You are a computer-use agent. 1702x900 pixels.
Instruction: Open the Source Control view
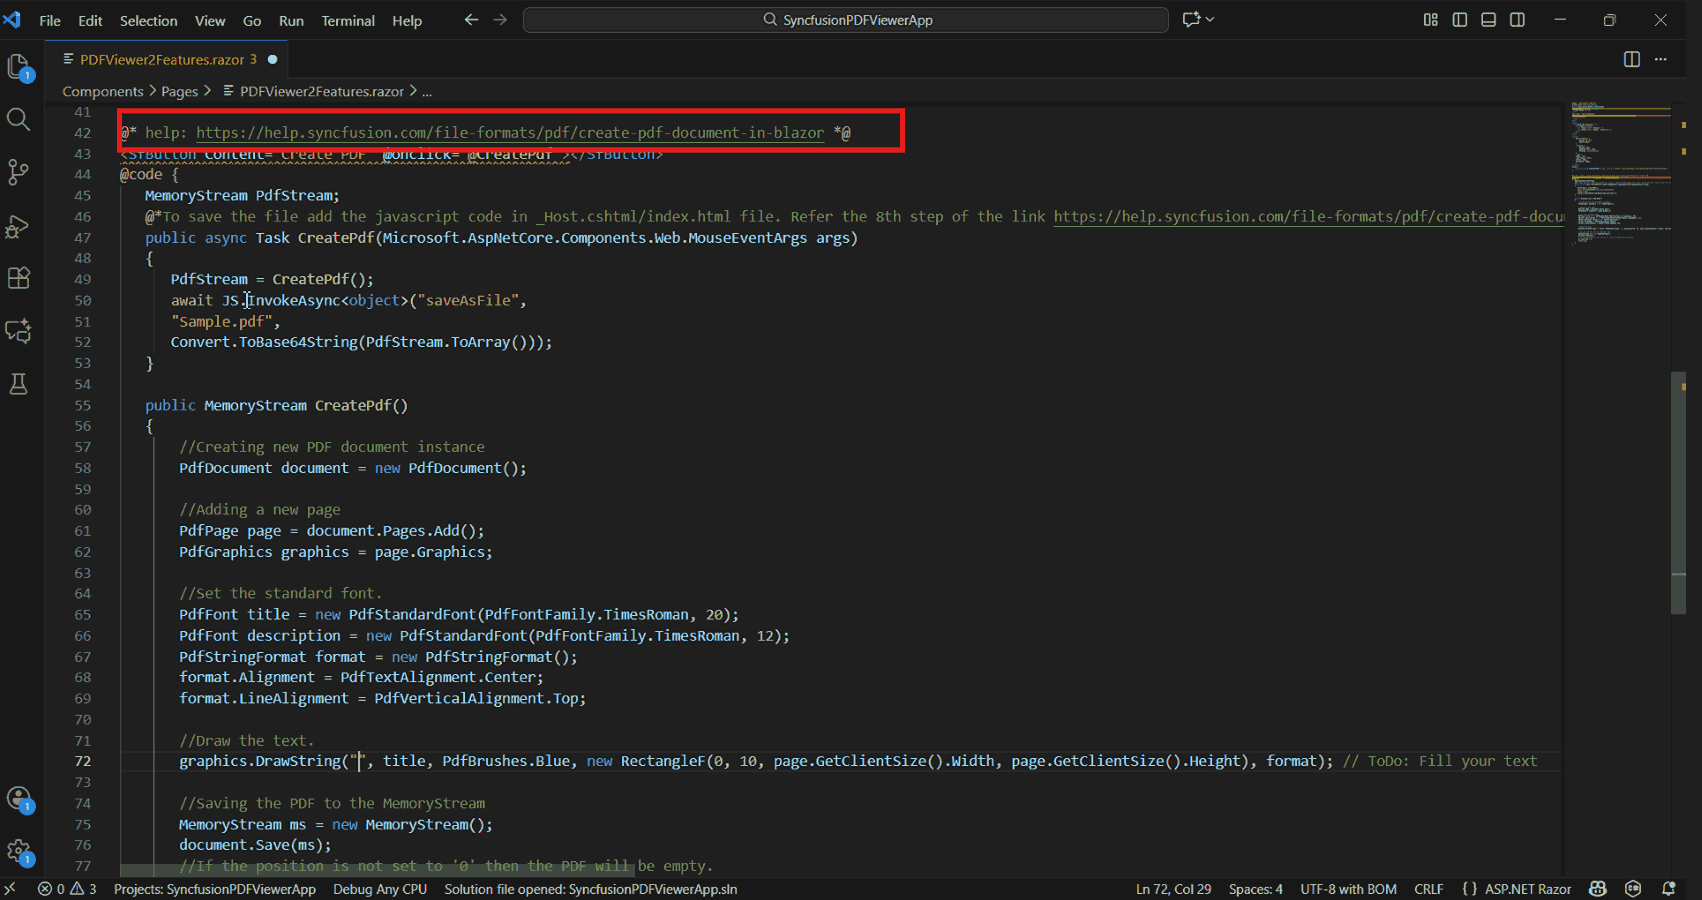[18, 172]
